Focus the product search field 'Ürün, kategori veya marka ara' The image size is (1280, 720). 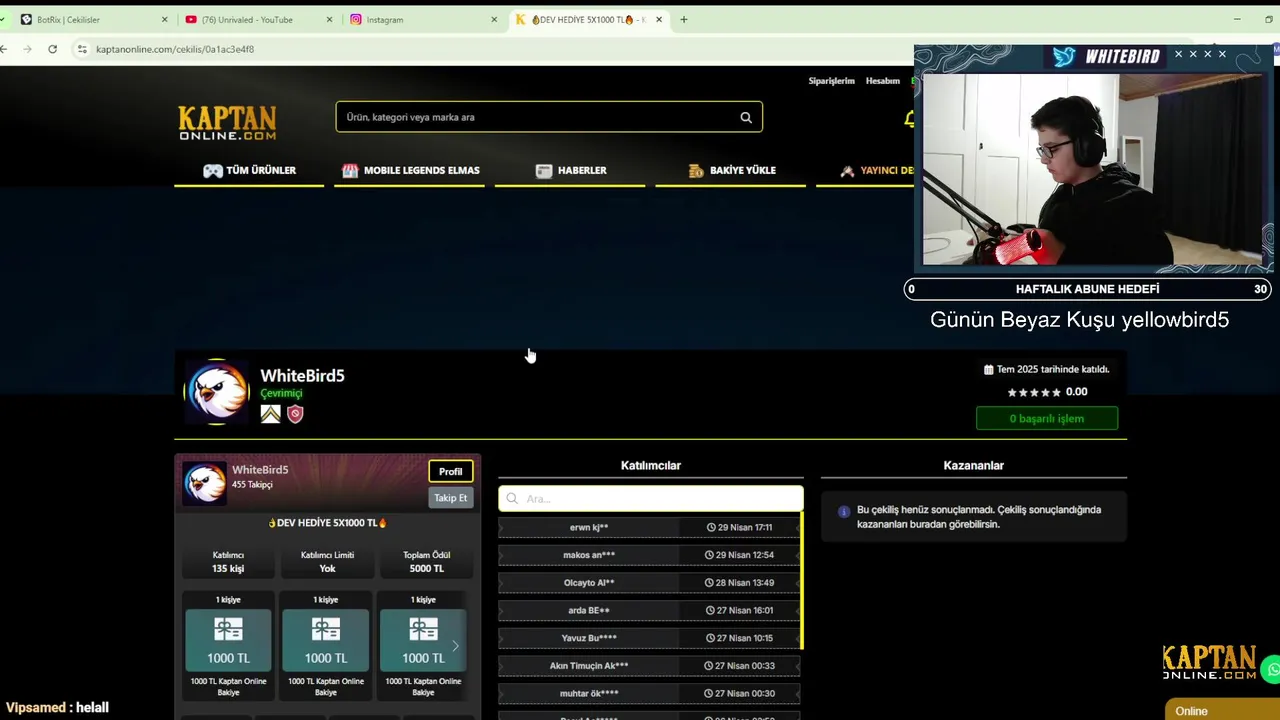pos(549,117)
